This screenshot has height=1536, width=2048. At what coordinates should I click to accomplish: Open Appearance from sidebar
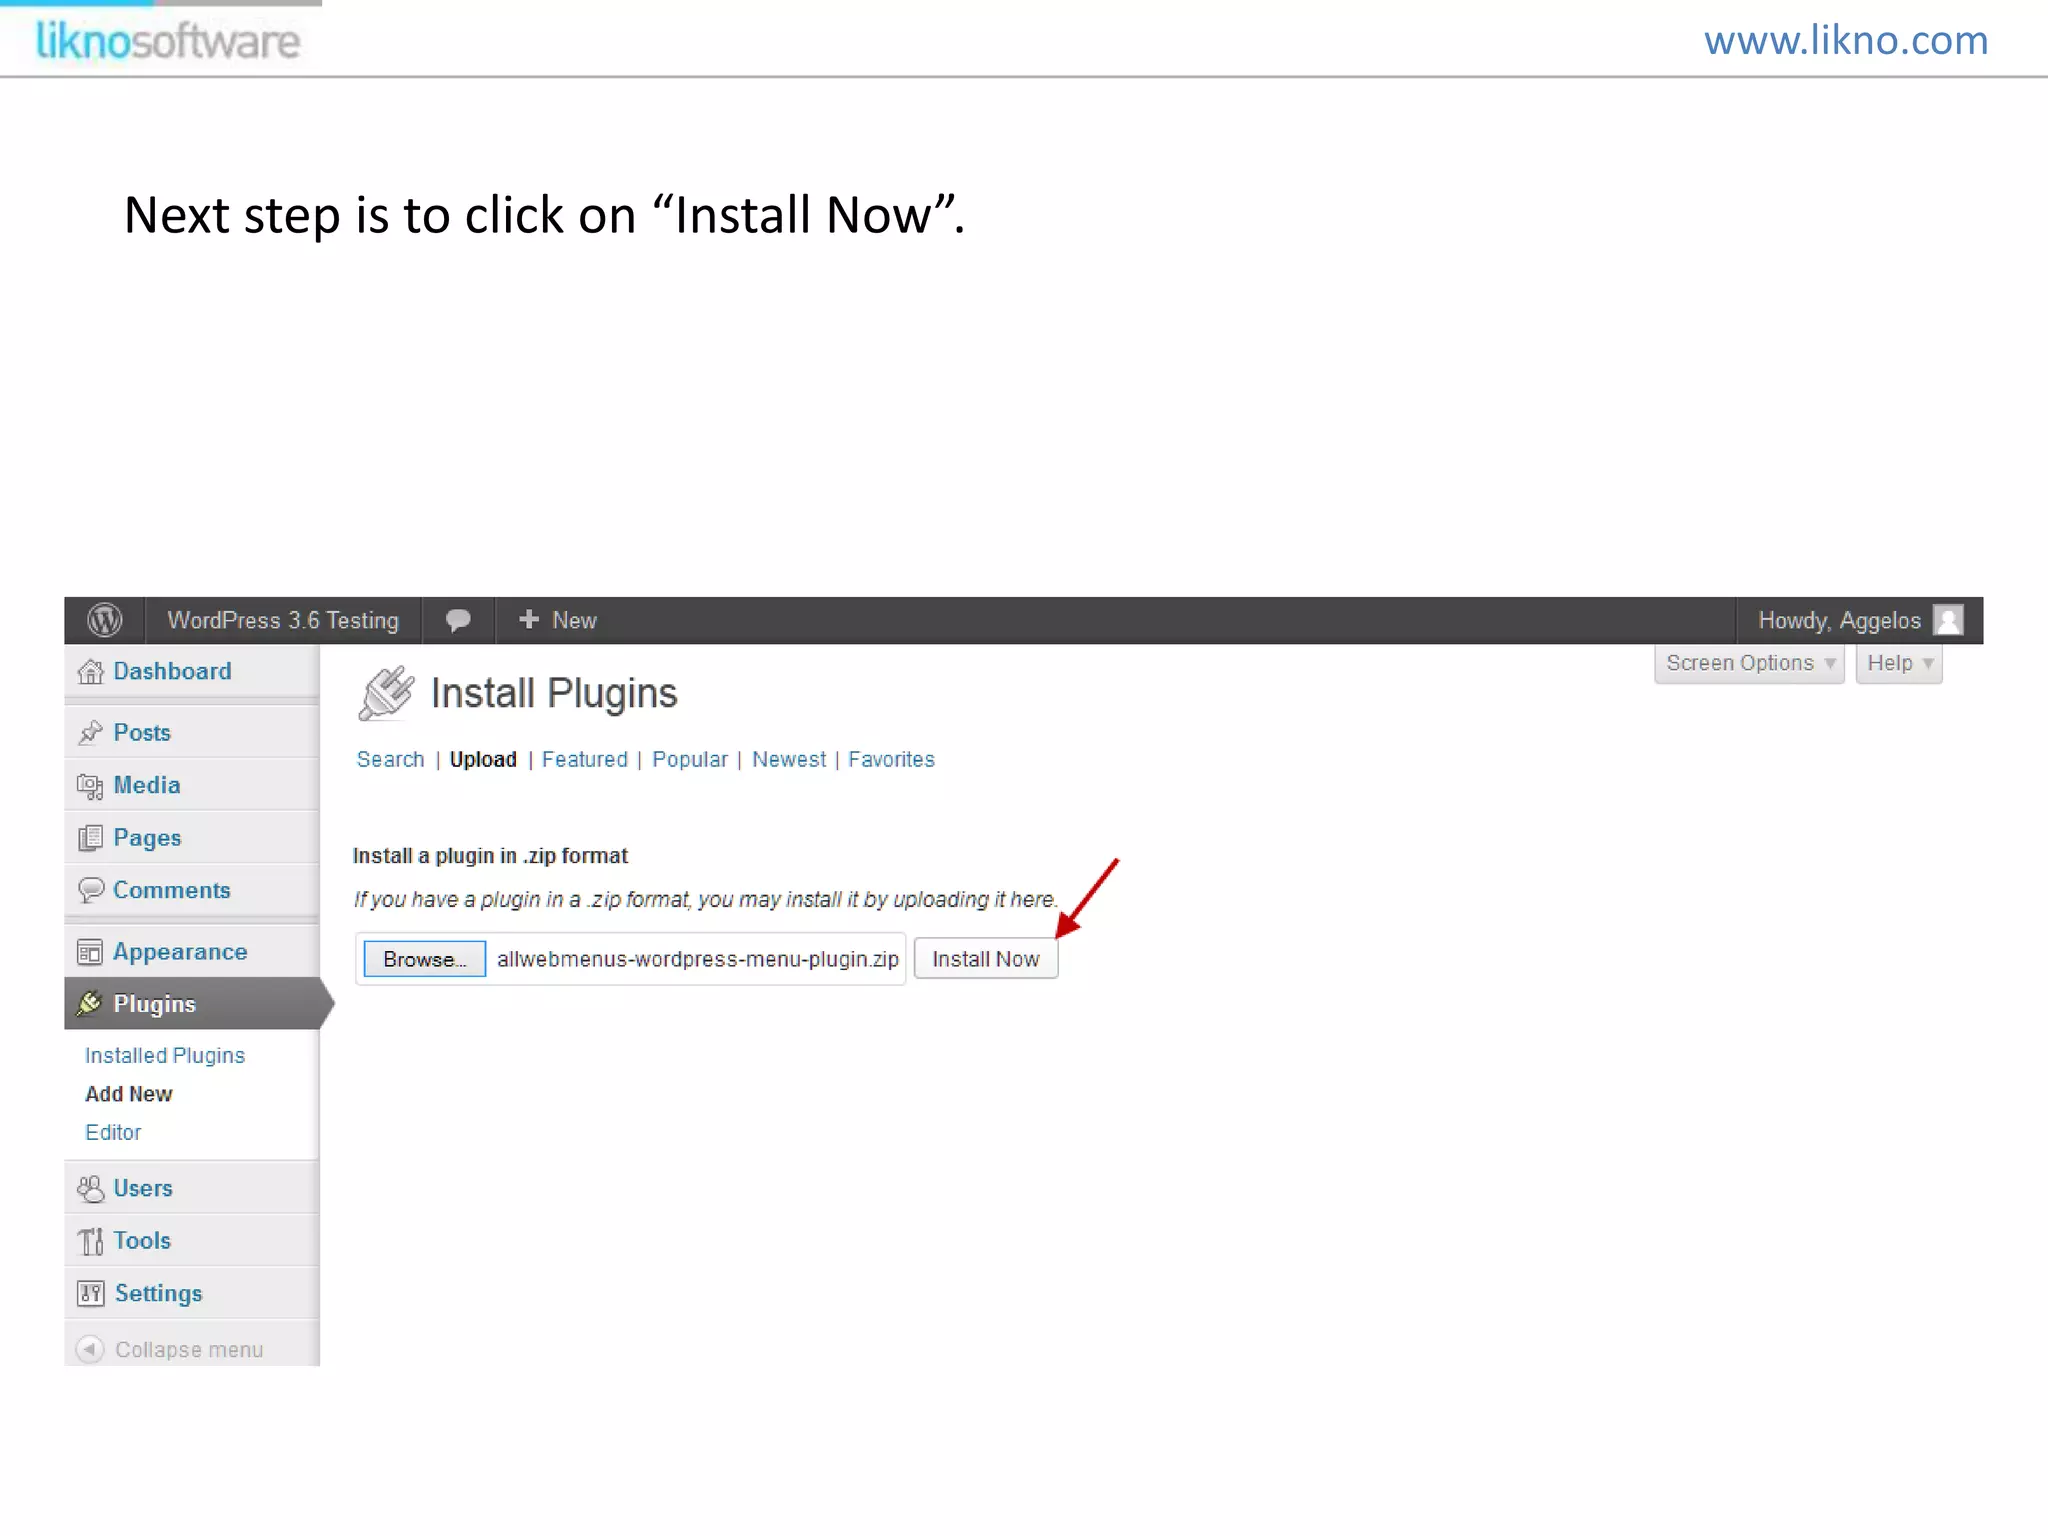tap(180, 952)
